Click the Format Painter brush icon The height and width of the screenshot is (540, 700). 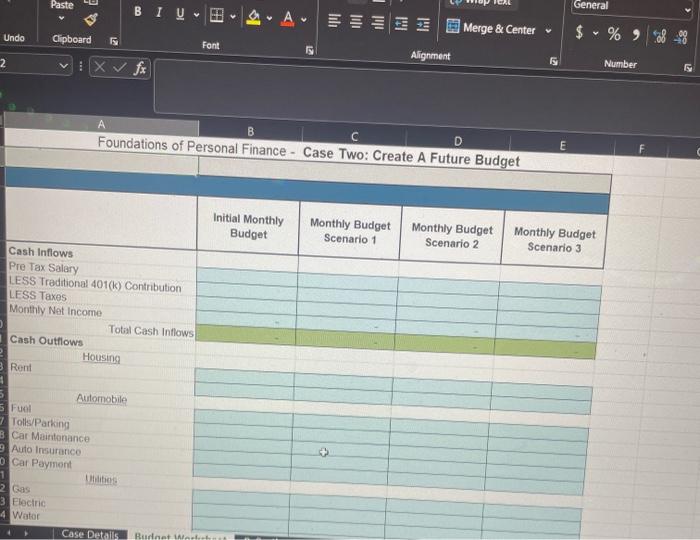pos(91,19)
